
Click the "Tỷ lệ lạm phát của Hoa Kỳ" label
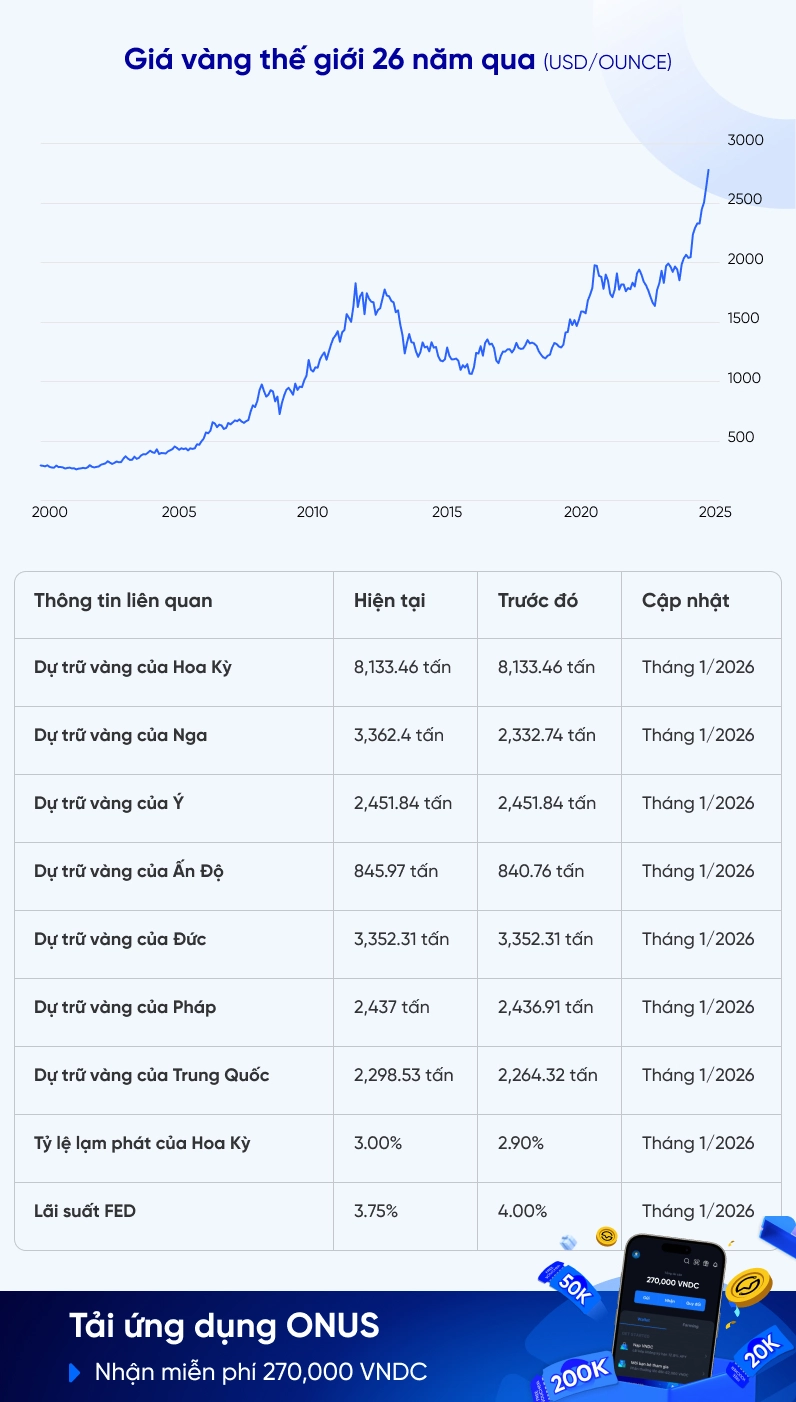pyautogui.click(x=142, y=1143)
